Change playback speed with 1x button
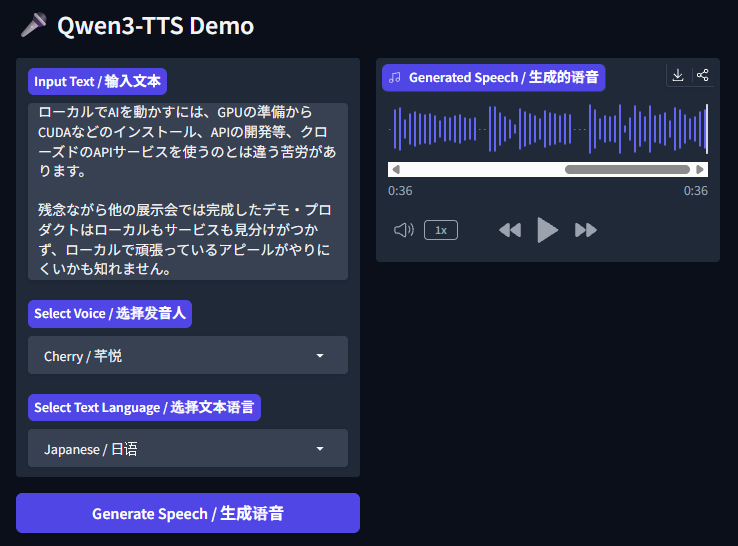The image size is (738, 546). (x=441, y=230)
